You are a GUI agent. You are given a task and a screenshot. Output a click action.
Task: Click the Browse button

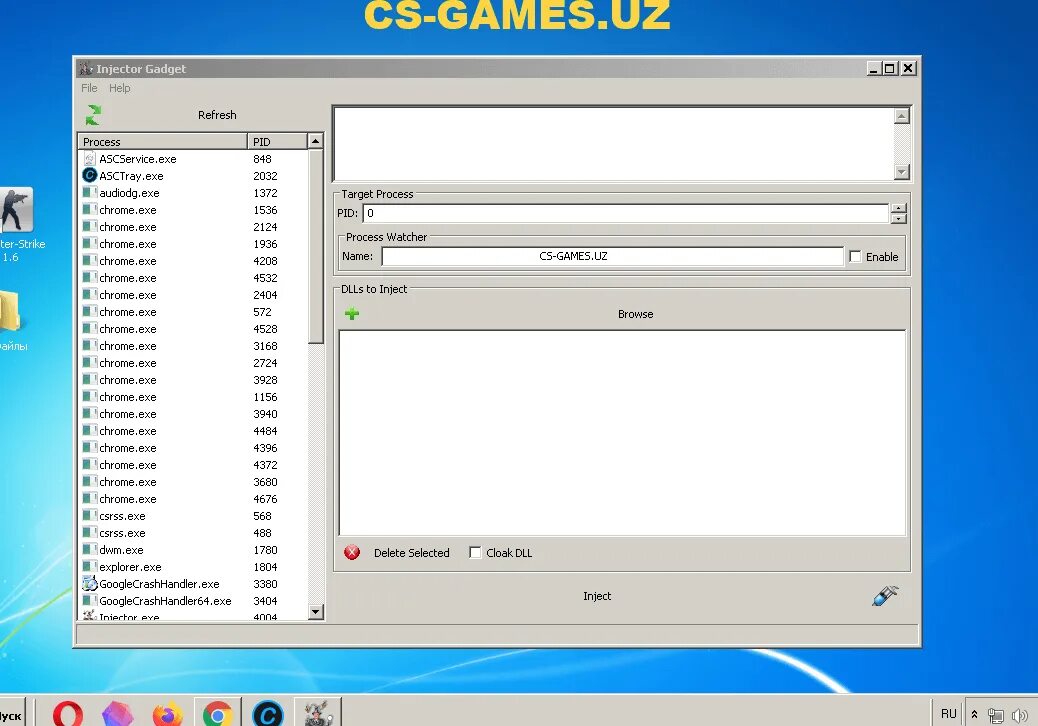[636, 314]
